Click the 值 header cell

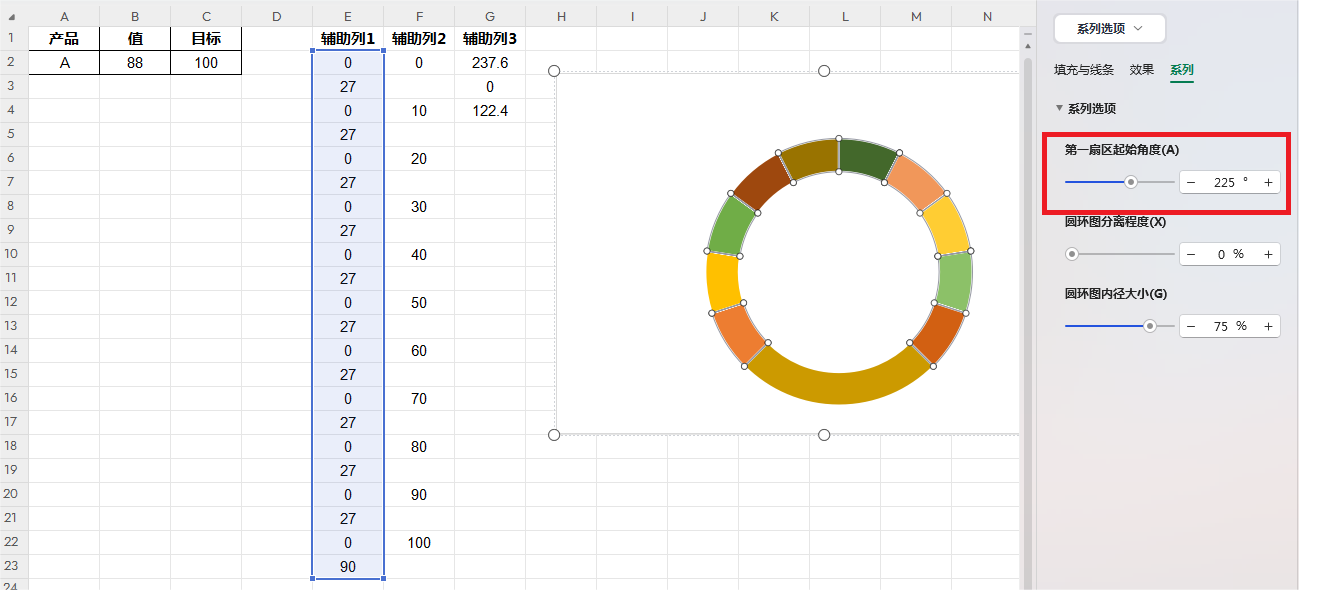[x=135, y=39]
